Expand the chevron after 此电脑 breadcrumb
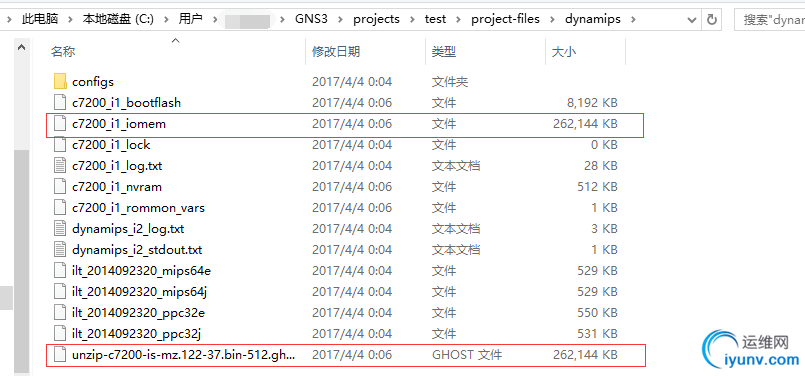805x376 pixels. (70, 20)
